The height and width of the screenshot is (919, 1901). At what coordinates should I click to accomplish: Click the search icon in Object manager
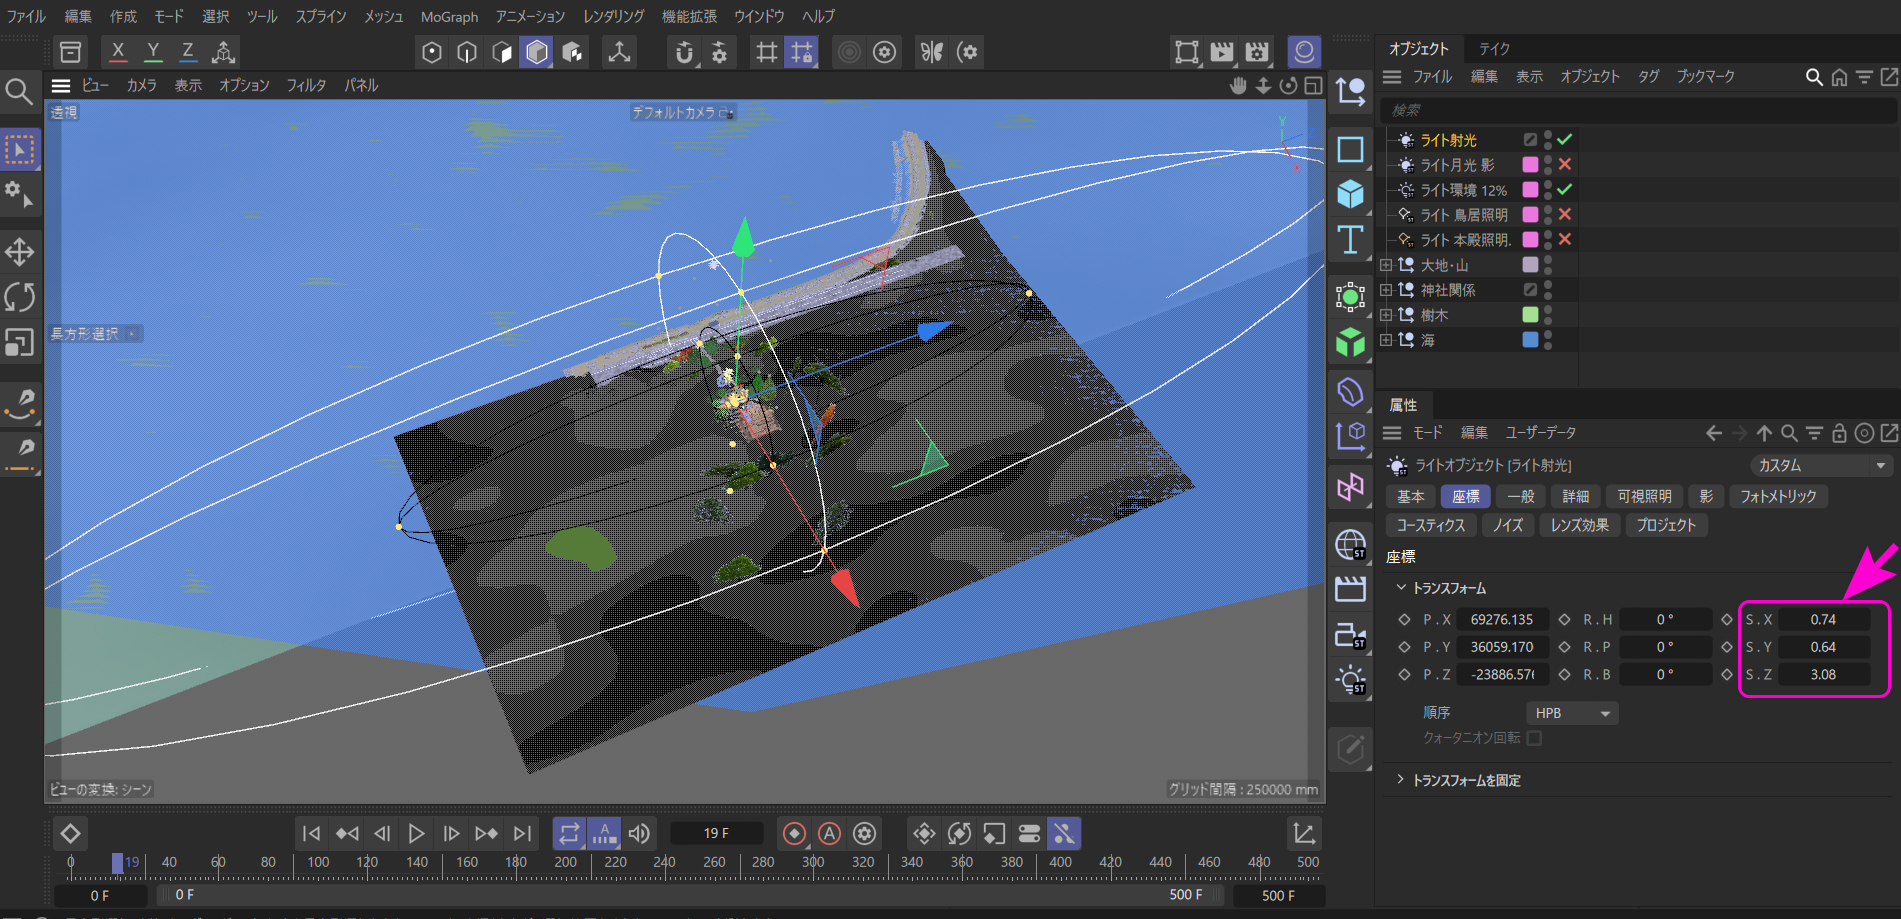(x=1813, y=77)
